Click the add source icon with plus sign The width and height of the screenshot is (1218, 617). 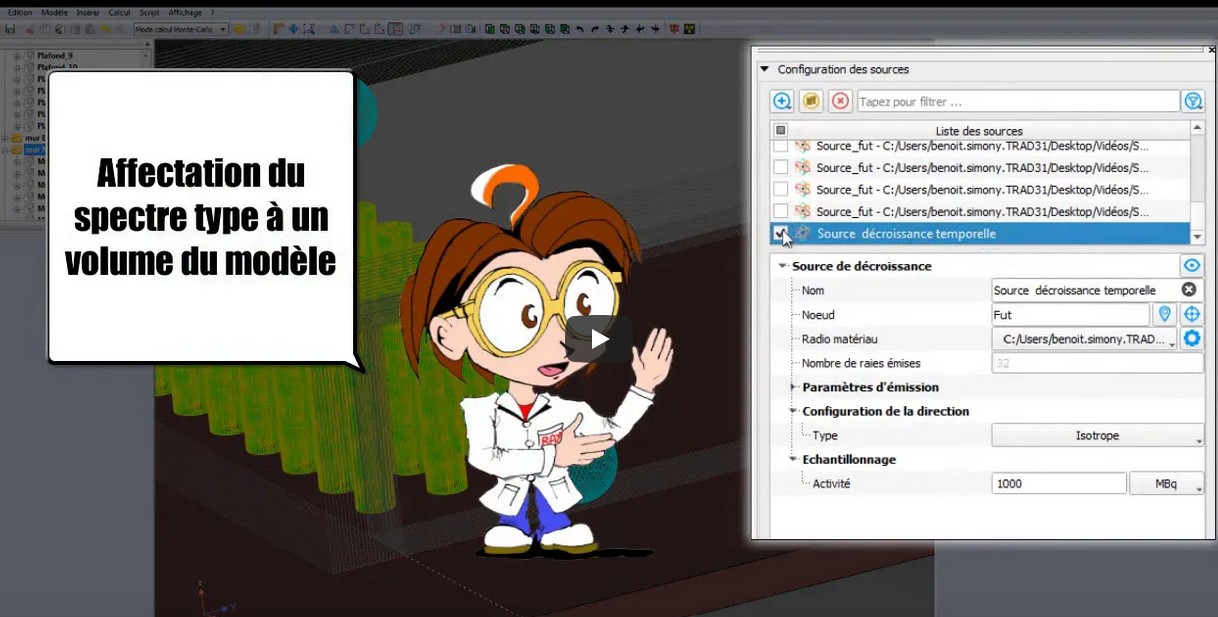(782, 101)
